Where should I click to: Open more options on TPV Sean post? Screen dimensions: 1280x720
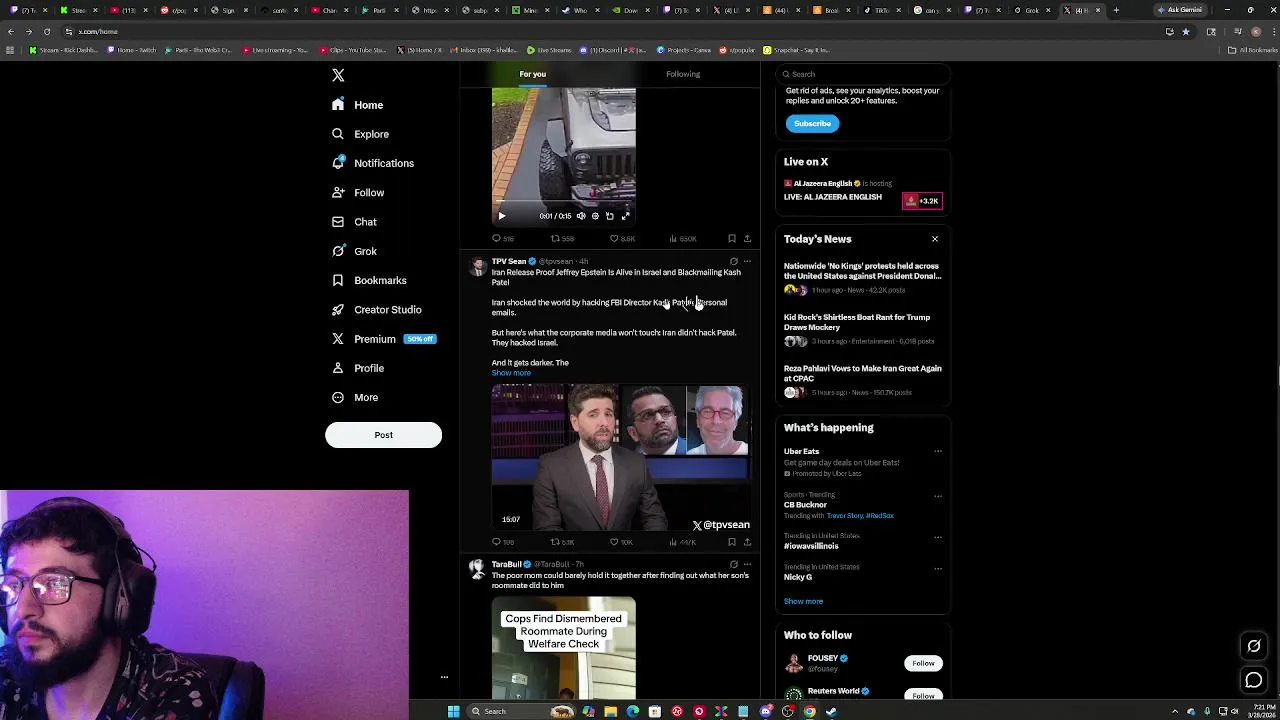pos(747,261)
